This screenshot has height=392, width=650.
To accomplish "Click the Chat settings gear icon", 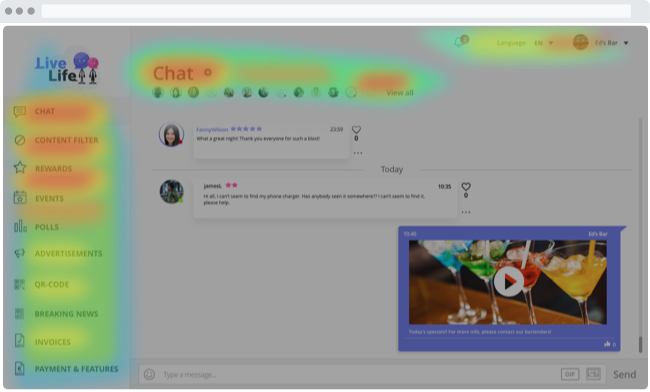I will click(x=208, y=73).
